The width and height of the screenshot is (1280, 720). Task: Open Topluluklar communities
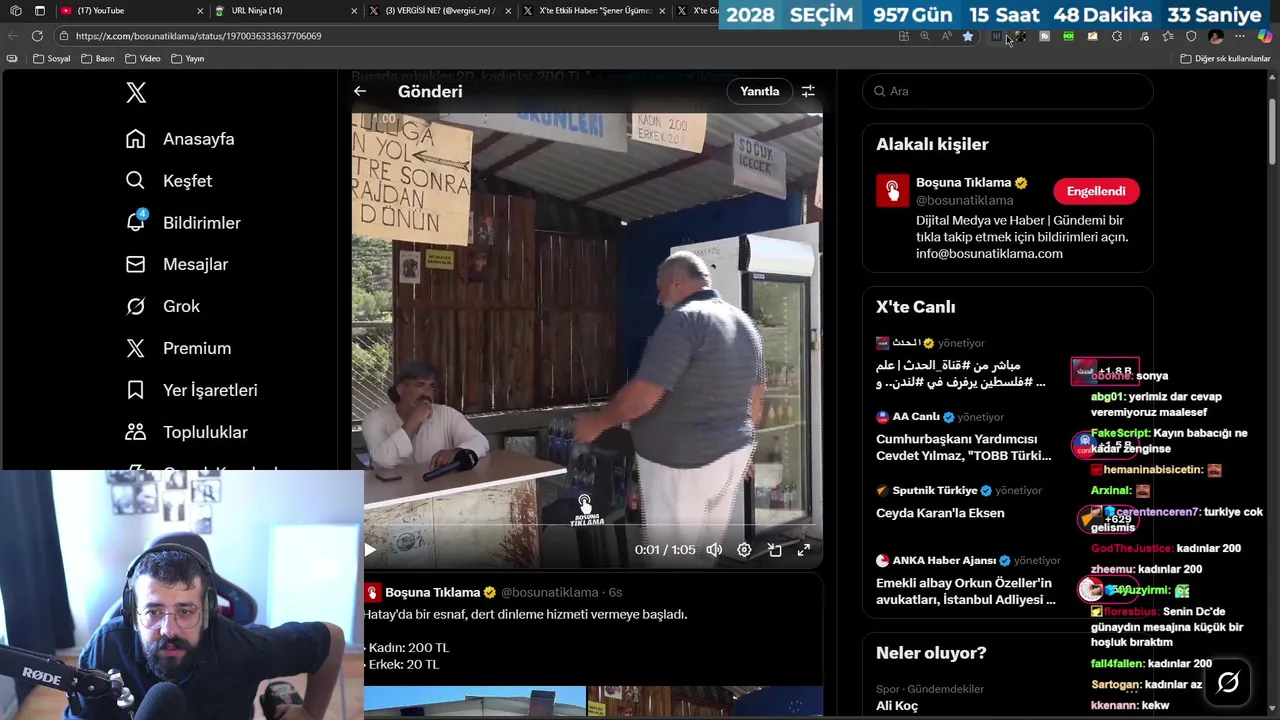click(186, 433)
